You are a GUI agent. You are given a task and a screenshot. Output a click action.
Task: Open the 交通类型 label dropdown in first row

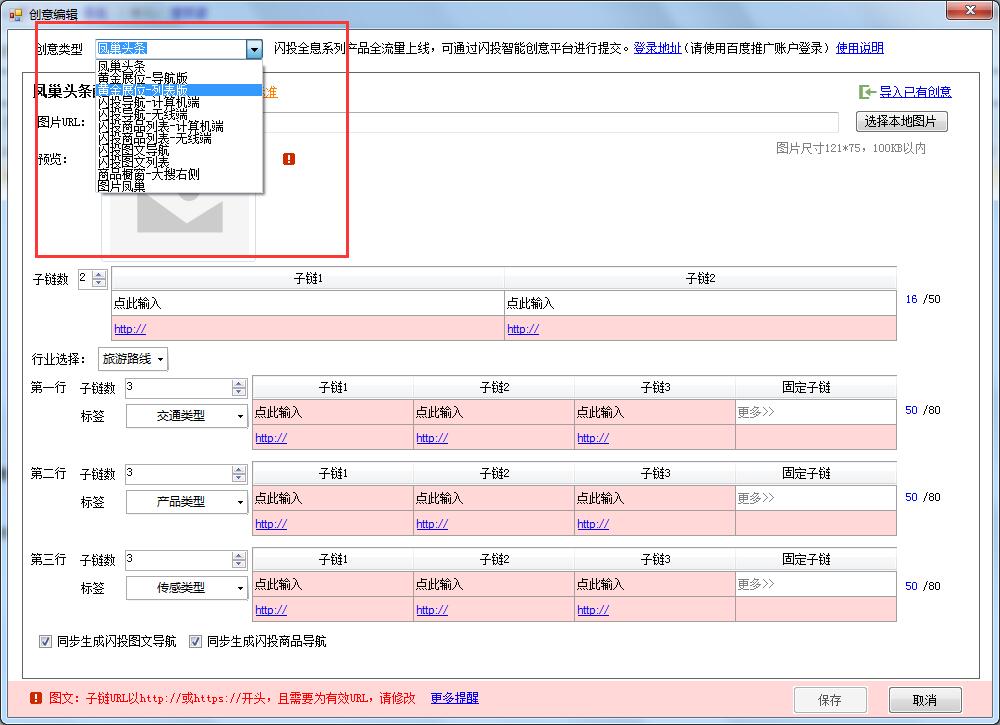click(187, 416)
